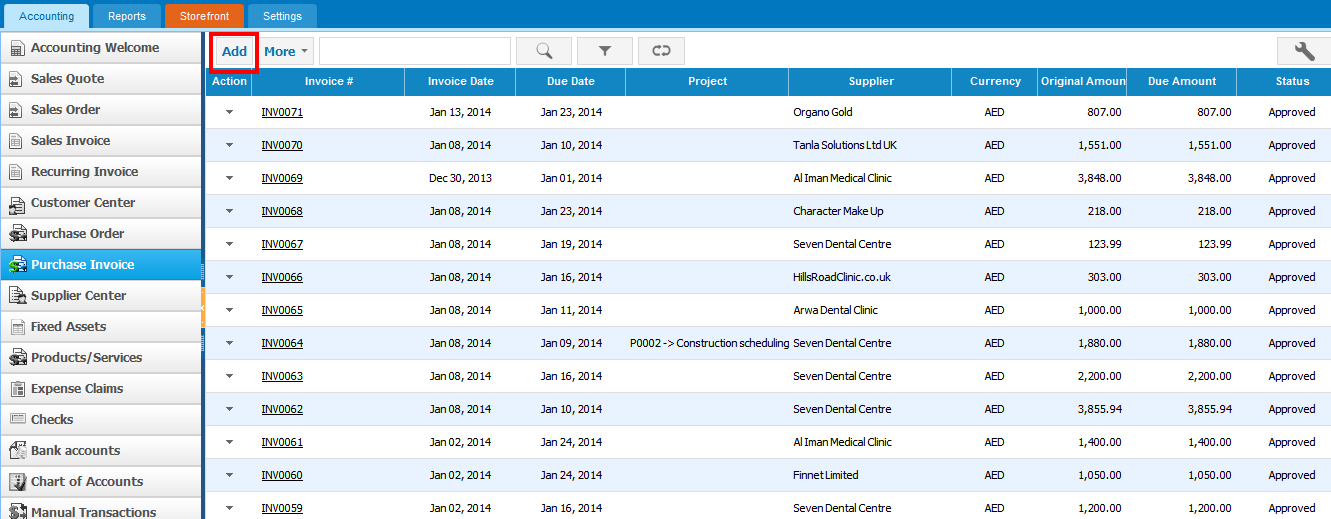
Task: Open action arrow for invoice INV0065
Action: click(229, 310)
